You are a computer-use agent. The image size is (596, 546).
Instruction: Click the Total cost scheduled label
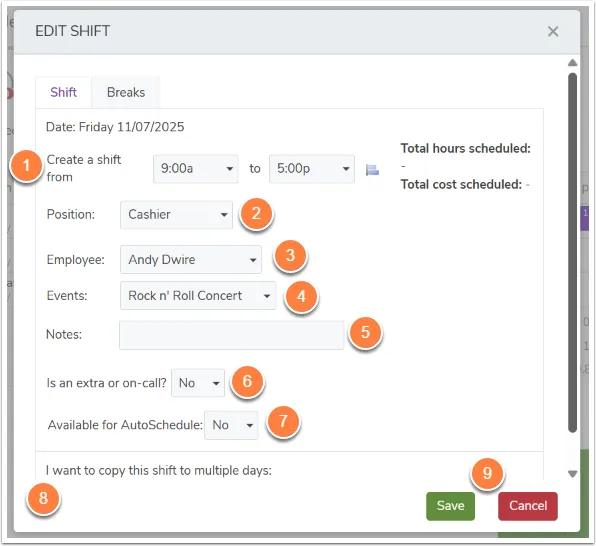point(461,184)
